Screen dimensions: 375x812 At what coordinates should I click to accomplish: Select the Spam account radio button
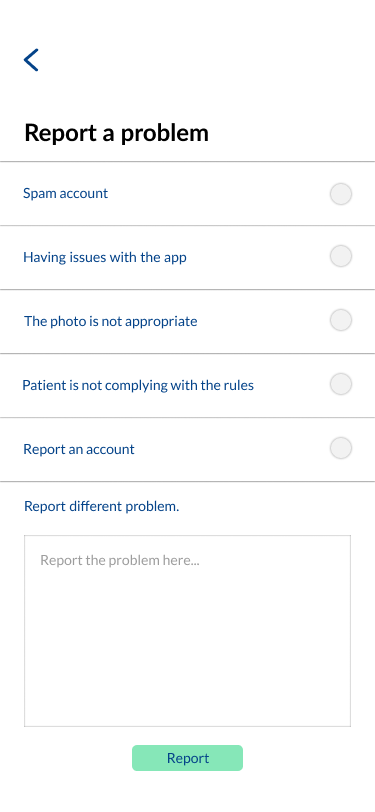pos(341,194)
